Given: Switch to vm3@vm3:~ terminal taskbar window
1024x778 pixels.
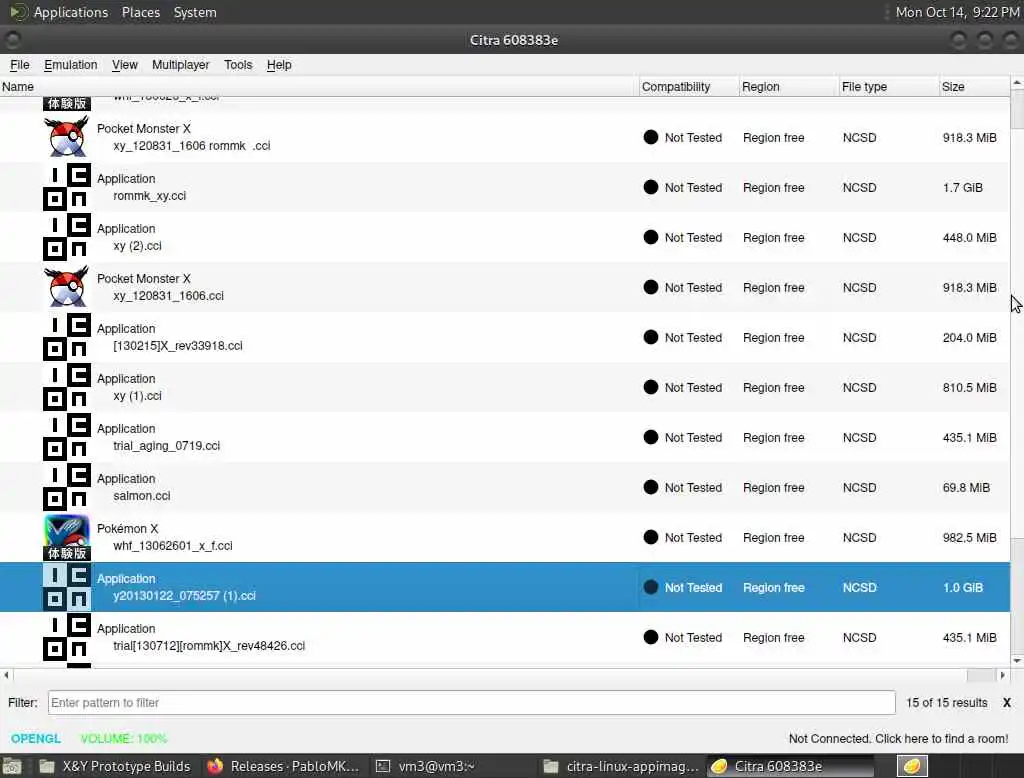Looking at the screenshot, I should tap(452, 766).
